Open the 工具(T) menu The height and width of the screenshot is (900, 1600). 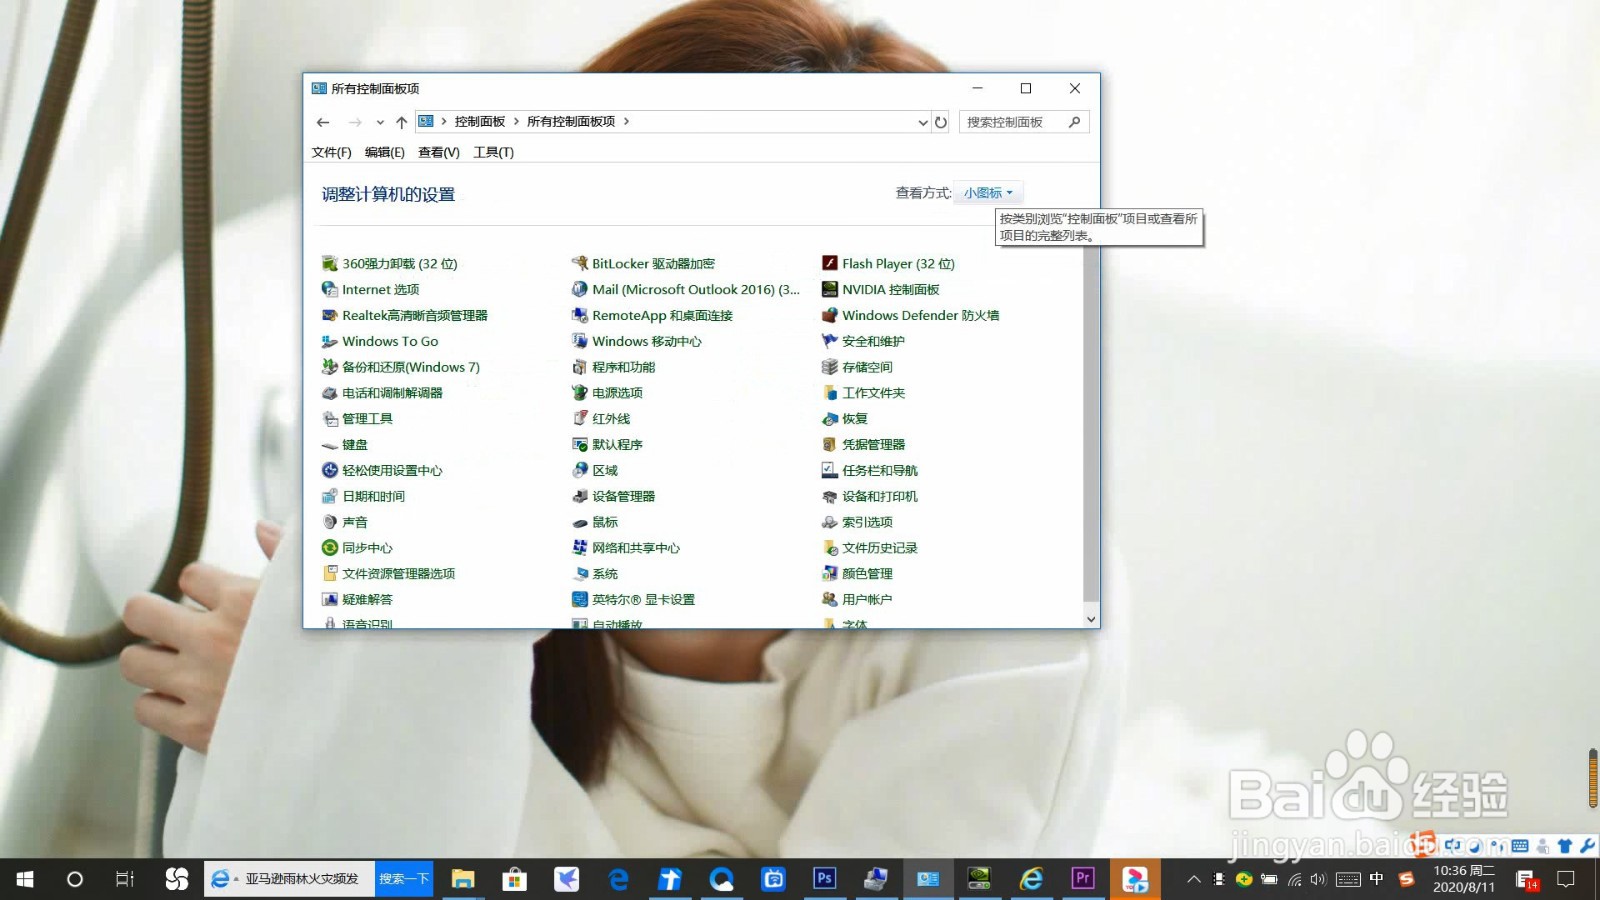(x=494, y=152)
